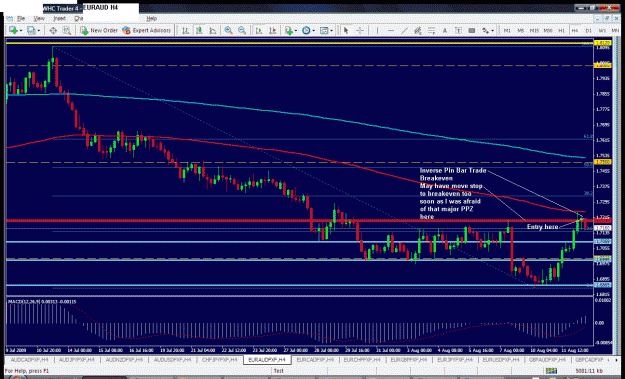Select the H4 timeframe button
This screenshot has height=379, width=625.
[x=575, y=30]
